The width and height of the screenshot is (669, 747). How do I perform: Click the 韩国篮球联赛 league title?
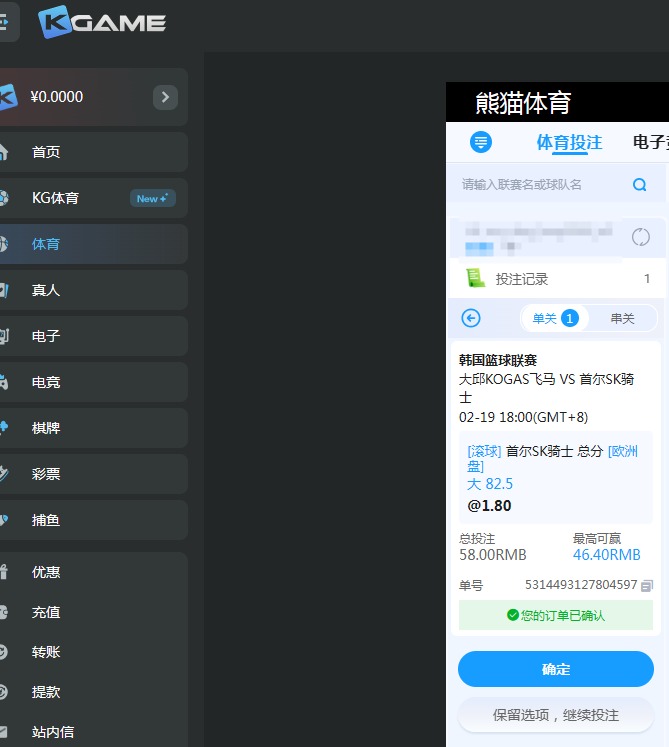498,360
